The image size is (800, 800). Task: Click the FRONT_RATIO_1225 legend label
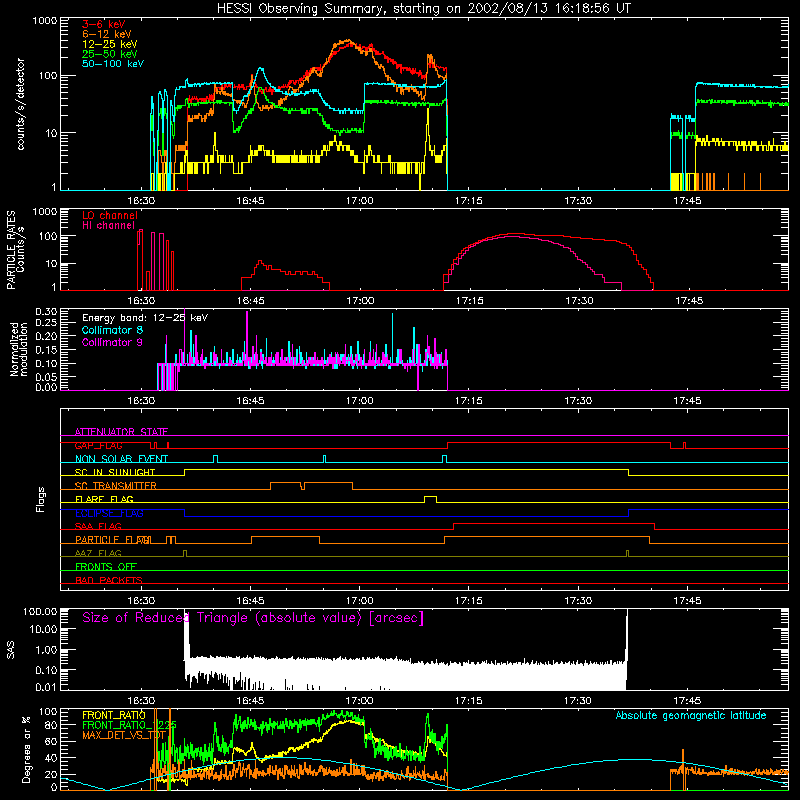pyautogui.click(x=129, y=725)
